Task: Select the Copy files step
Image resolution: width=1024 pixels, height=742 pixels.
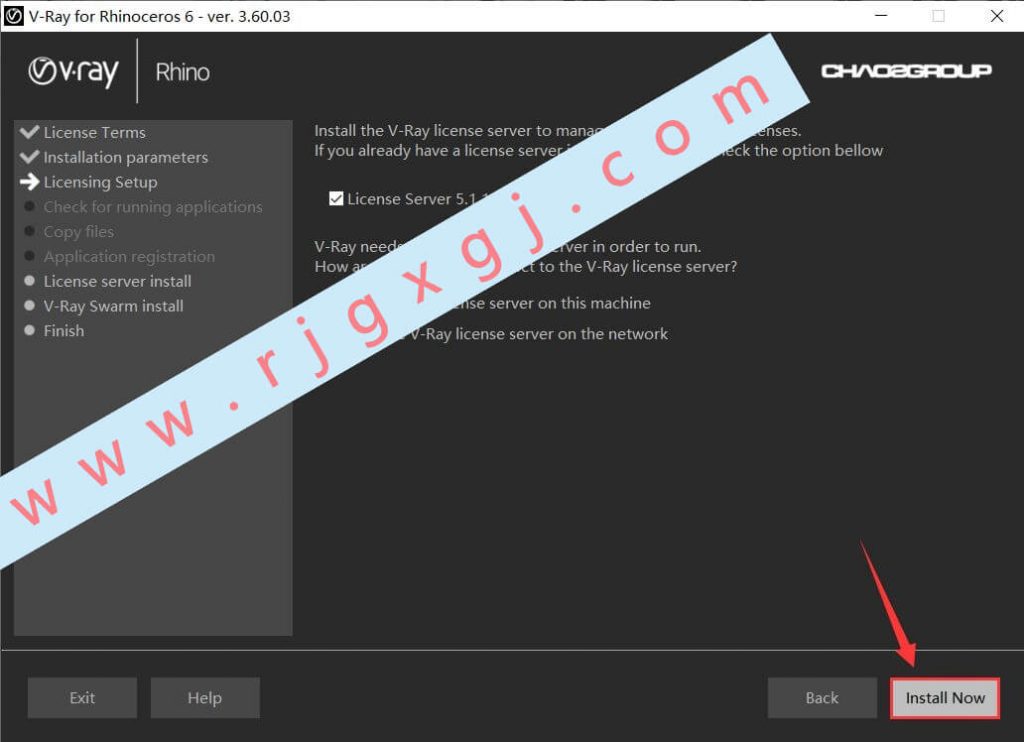Action: pos(78,232)
